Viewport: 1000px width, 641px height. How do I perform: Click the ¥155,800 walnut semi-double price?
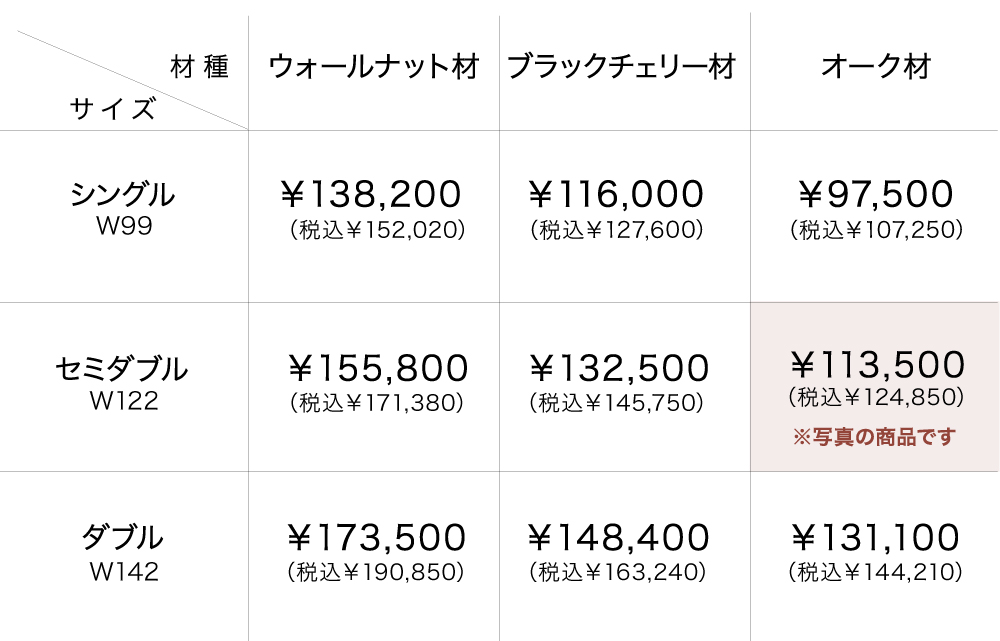(377, 369)
